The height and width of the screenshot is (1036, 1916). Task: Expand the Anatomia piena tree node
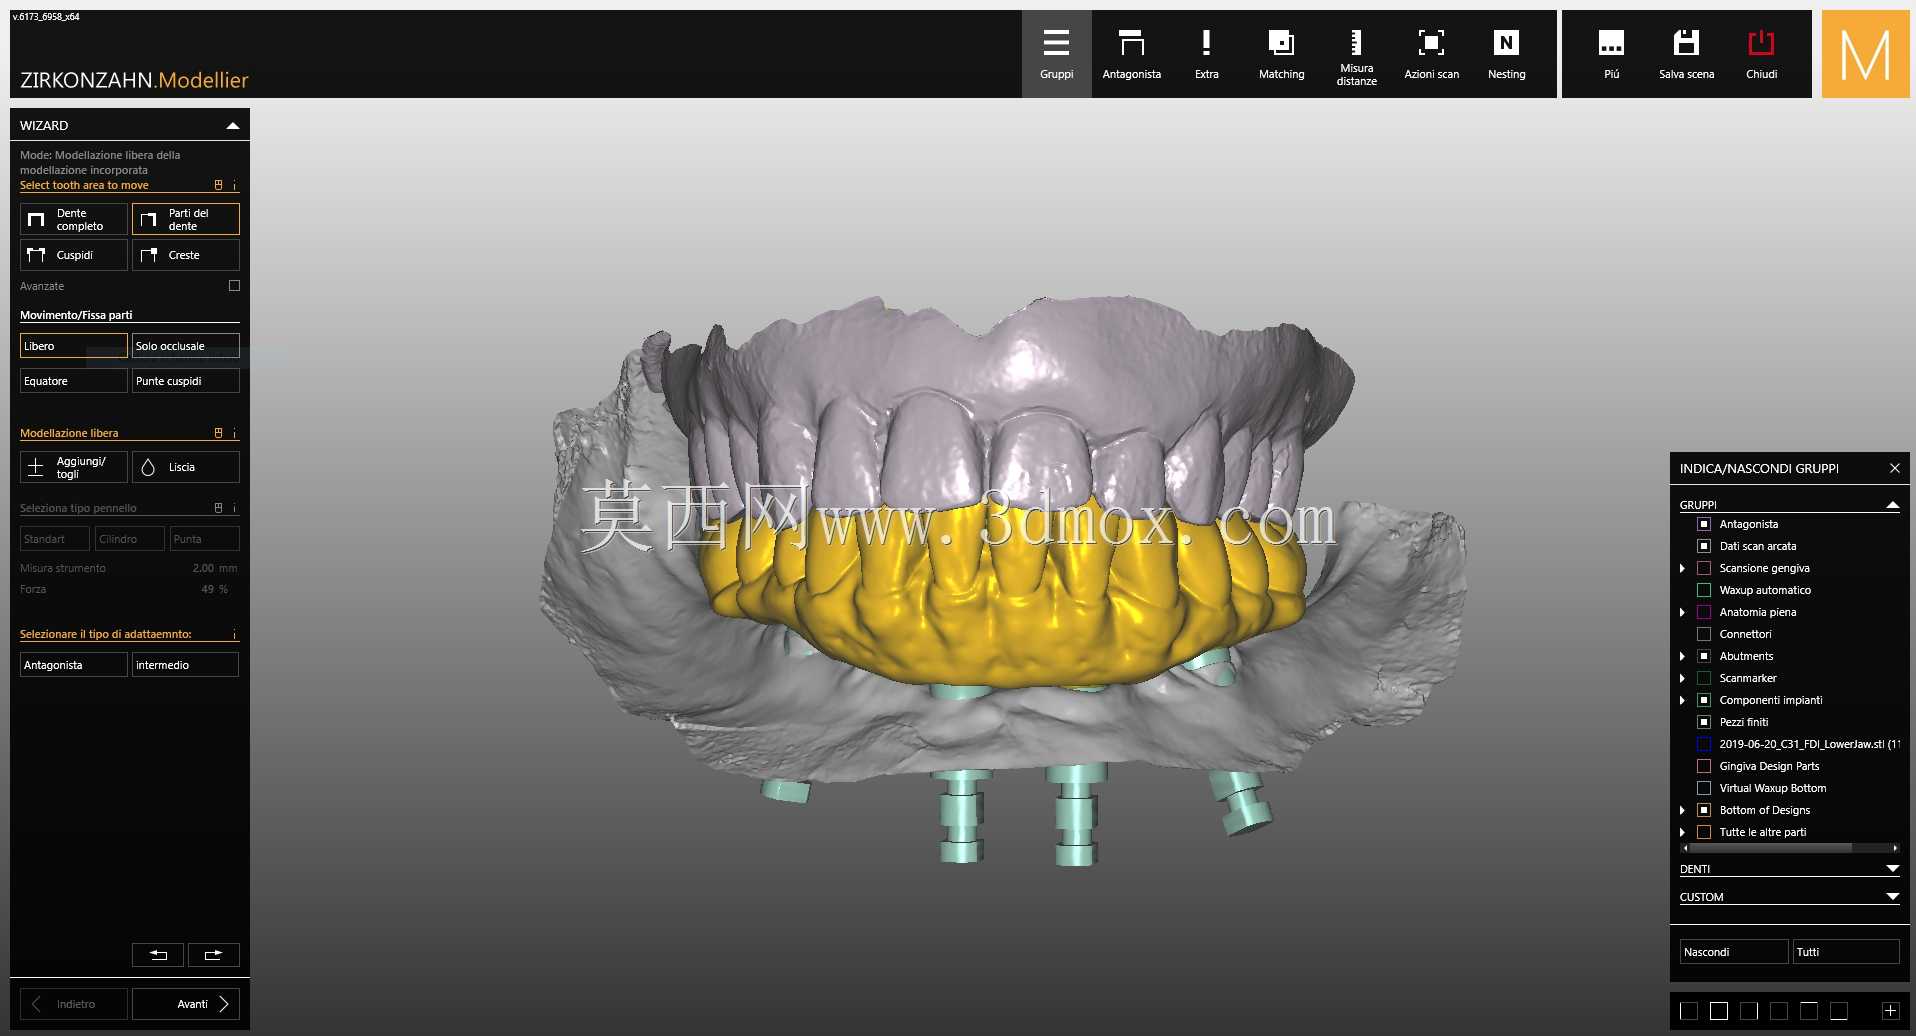[1682, 612]
